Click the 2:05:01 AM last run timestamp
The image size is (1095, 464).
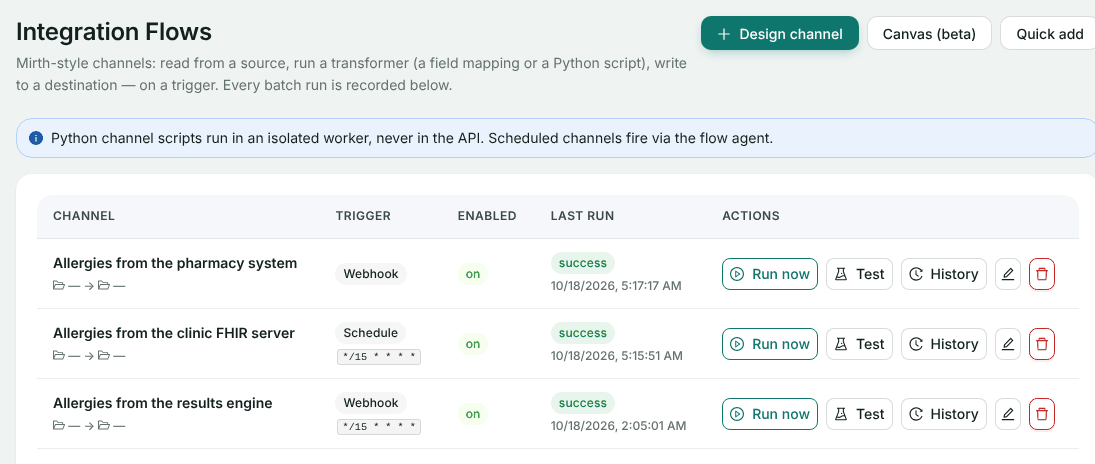(x=618, y=426)
